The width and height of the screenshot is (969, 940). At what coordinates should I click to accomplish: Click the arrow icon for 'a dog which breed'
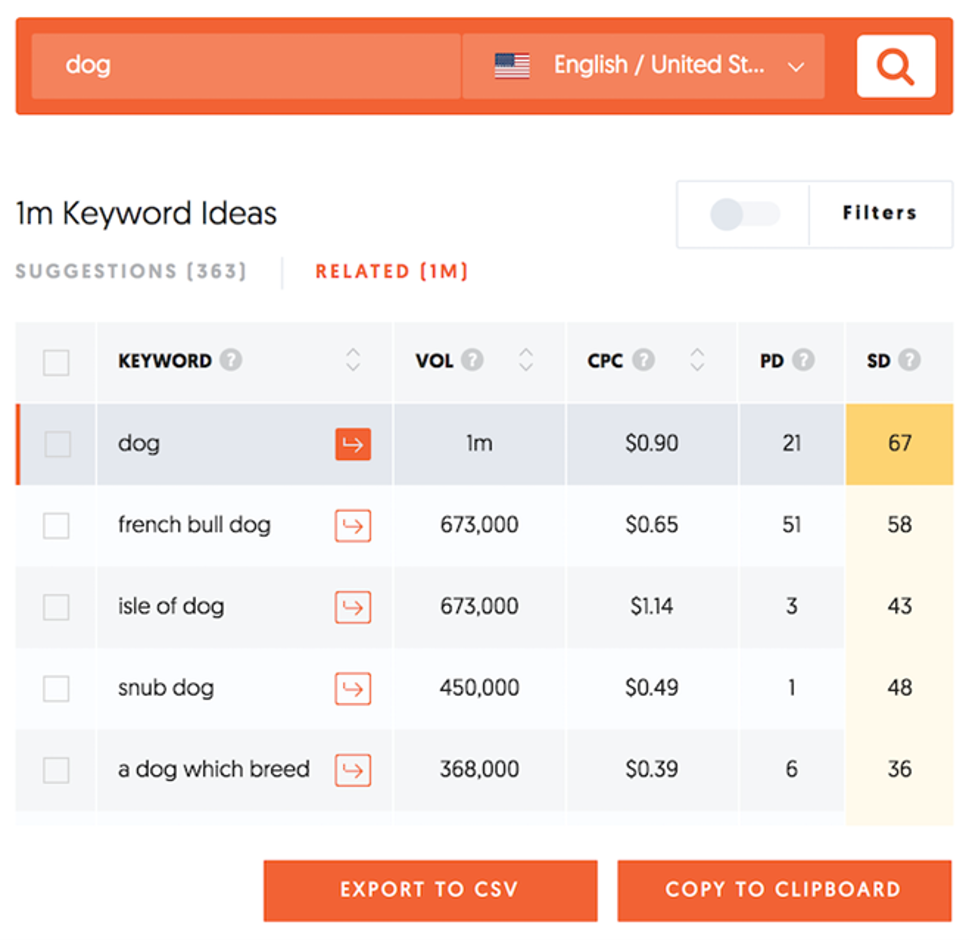(x=353, y=770)
